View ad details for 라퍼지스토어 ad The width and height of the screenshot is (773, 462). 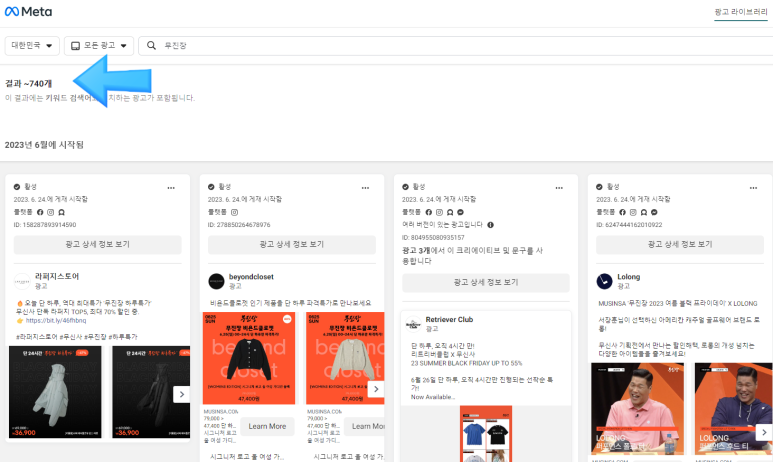click(x=98, y=245)
